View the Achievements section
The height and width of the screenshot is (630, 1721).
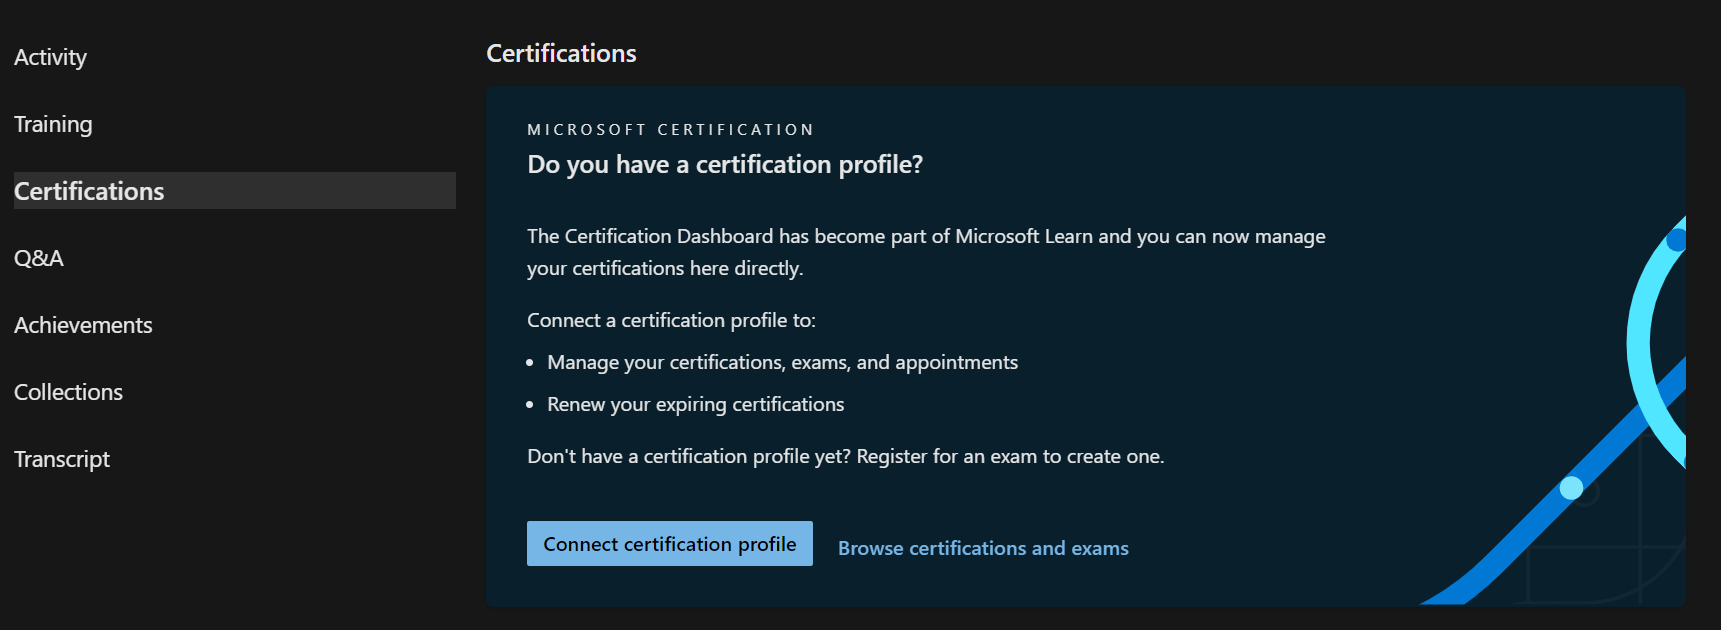(x=83, y=325)
